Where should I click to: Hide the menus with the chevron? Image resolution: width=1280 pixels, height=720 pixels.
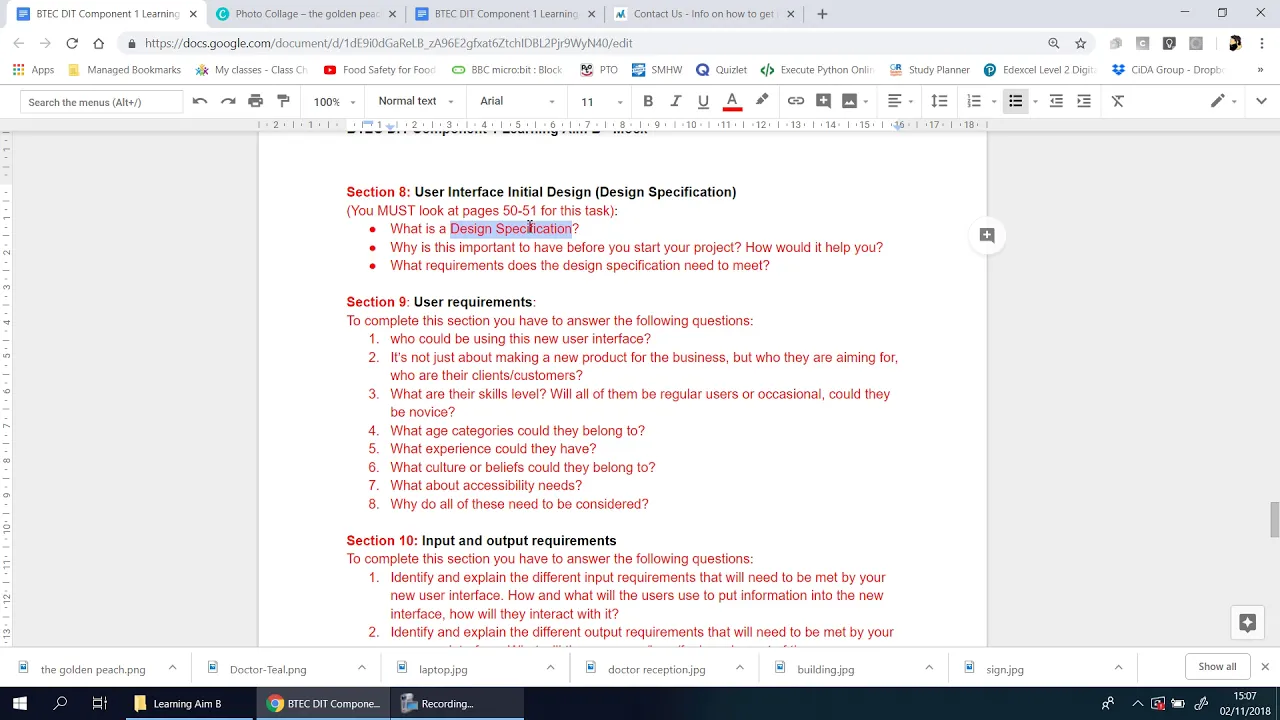pos(1261,101)
